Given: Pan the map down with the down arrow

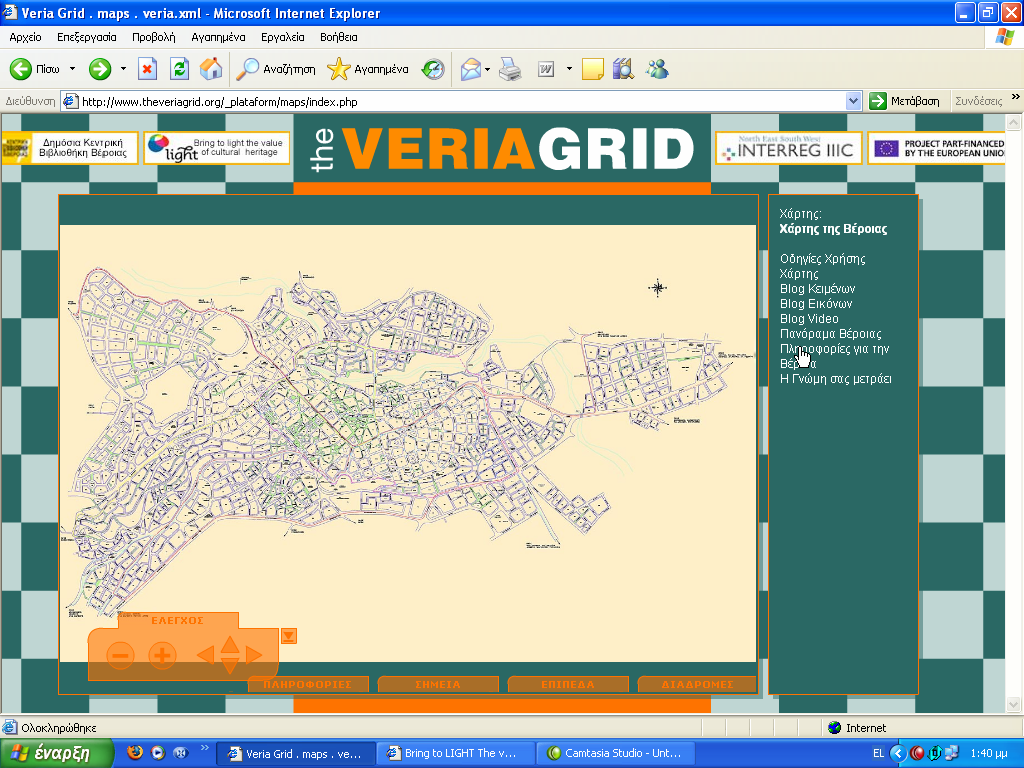Looking at the screenshot, I should click(229, 666).
